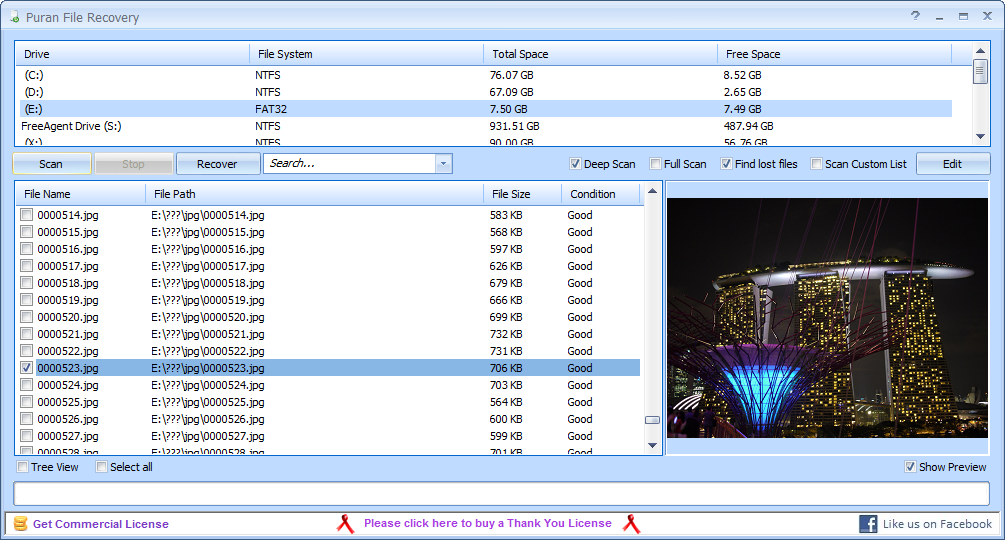
Task: Click the file list scroll up arrow
Action: click(652, 191)
